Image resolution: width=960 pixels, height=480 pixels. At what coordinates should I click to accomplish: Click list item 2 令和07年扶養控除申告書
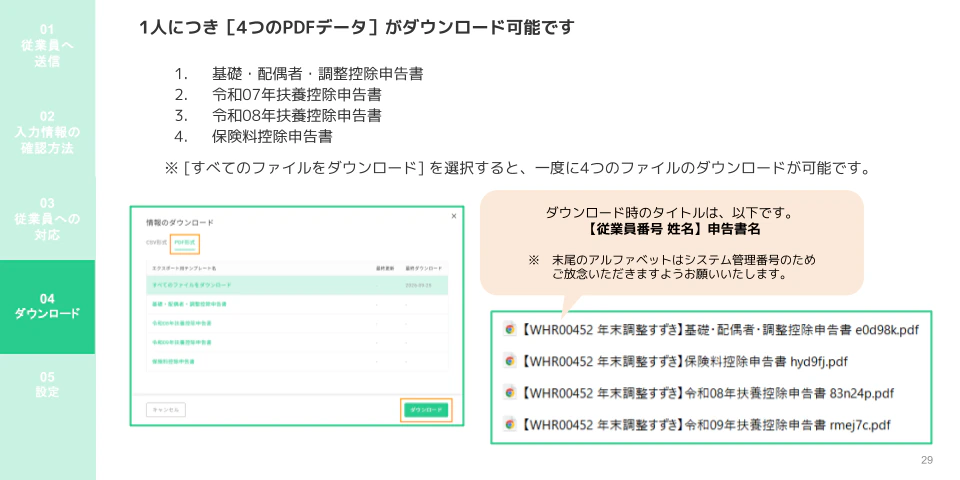coord(297,96)
